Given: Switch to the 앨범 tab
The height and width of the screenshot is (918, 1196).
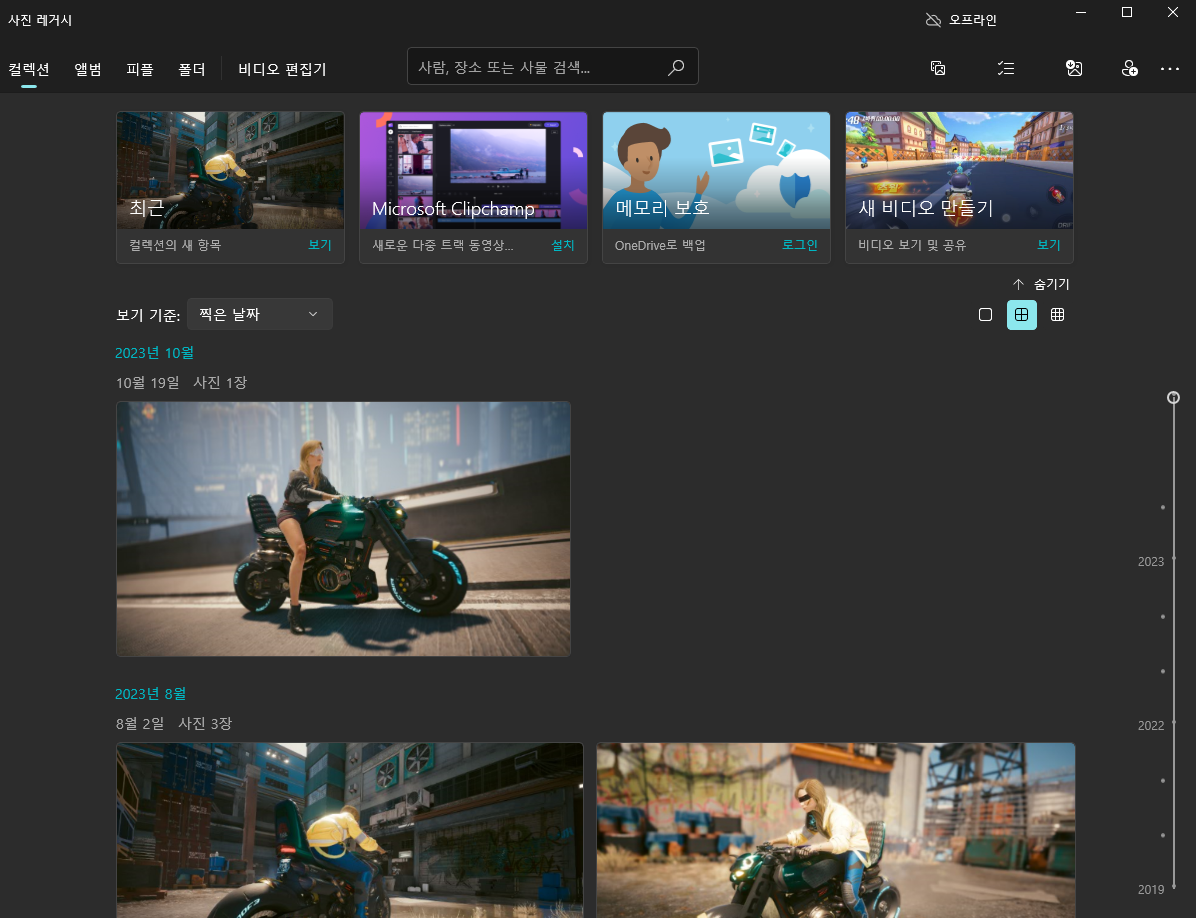Looking at the screenshot, I should coord(88,69).
